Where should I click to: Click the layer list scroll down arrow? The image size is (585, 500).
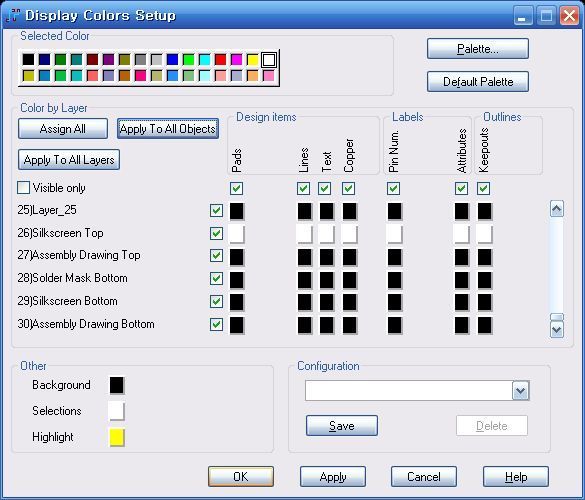pyautogui.click(x=557, y=330)
